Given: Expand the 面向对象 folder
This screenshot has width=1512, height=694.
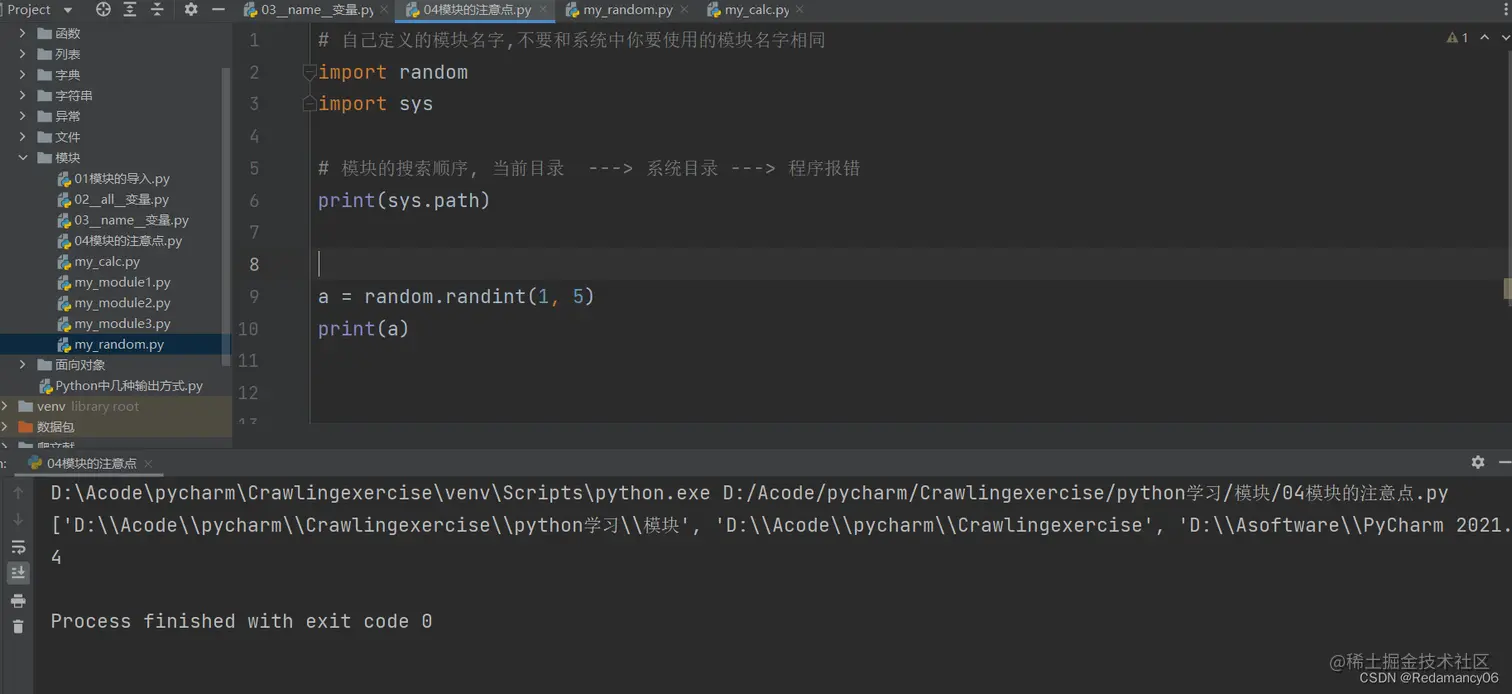Looking at the screenshot, I should click(x=23, y=365).
